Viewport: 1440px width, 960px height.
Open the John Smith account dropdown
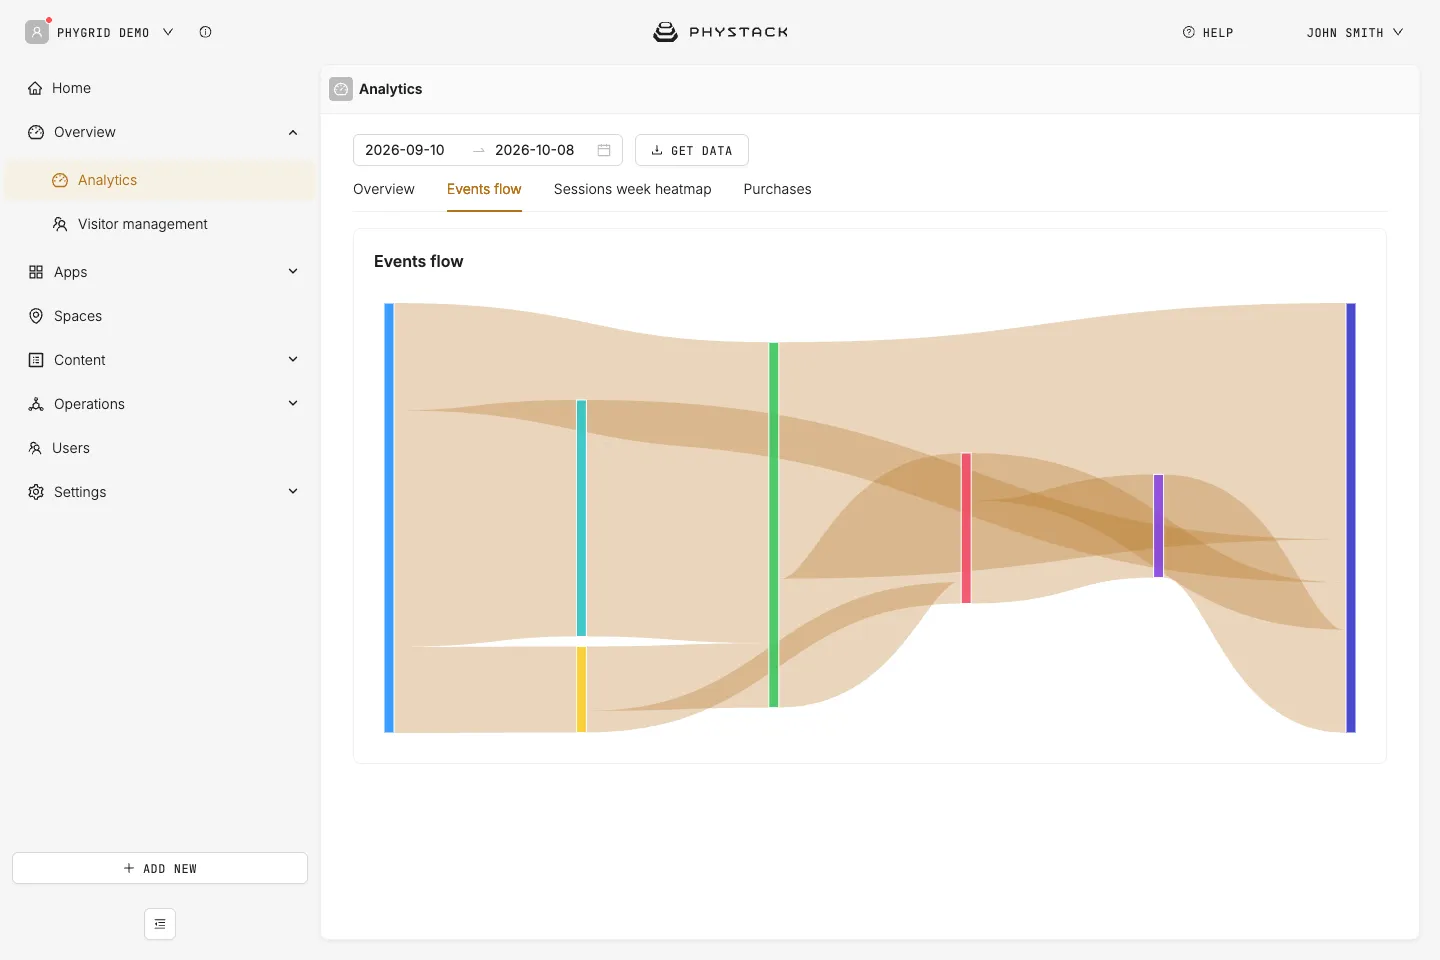[1355, 32]
